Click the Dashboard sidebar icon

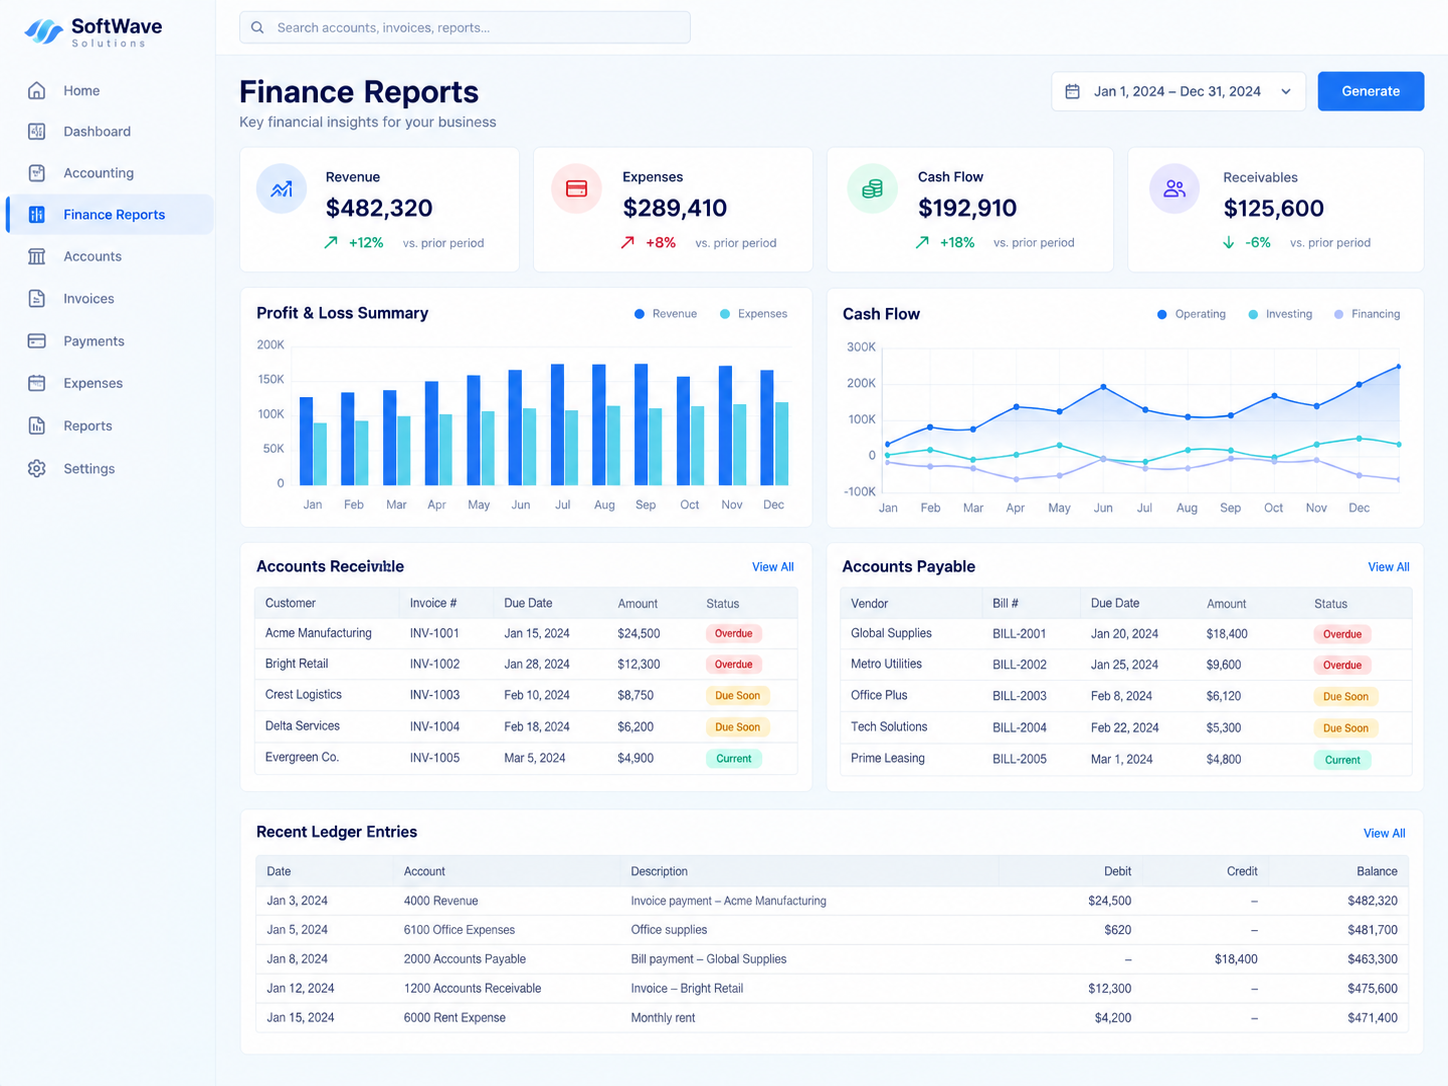(x=37, y=131)
